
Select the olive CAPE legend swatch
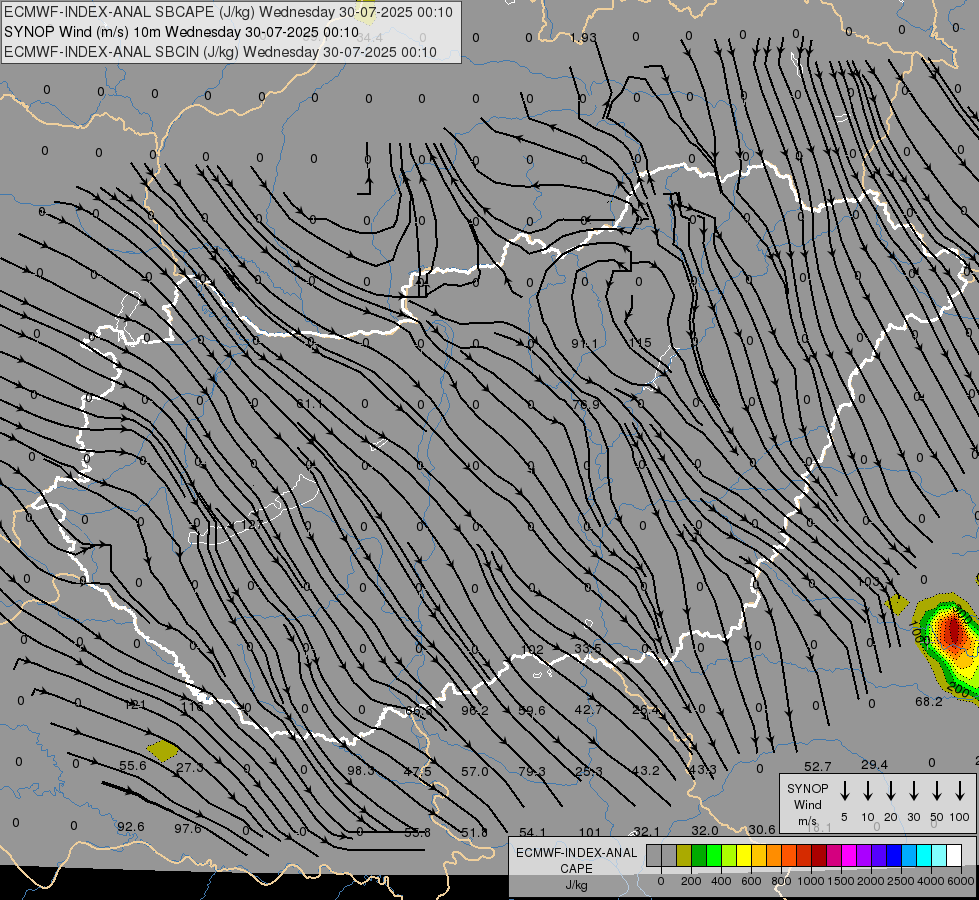[684, 856]
